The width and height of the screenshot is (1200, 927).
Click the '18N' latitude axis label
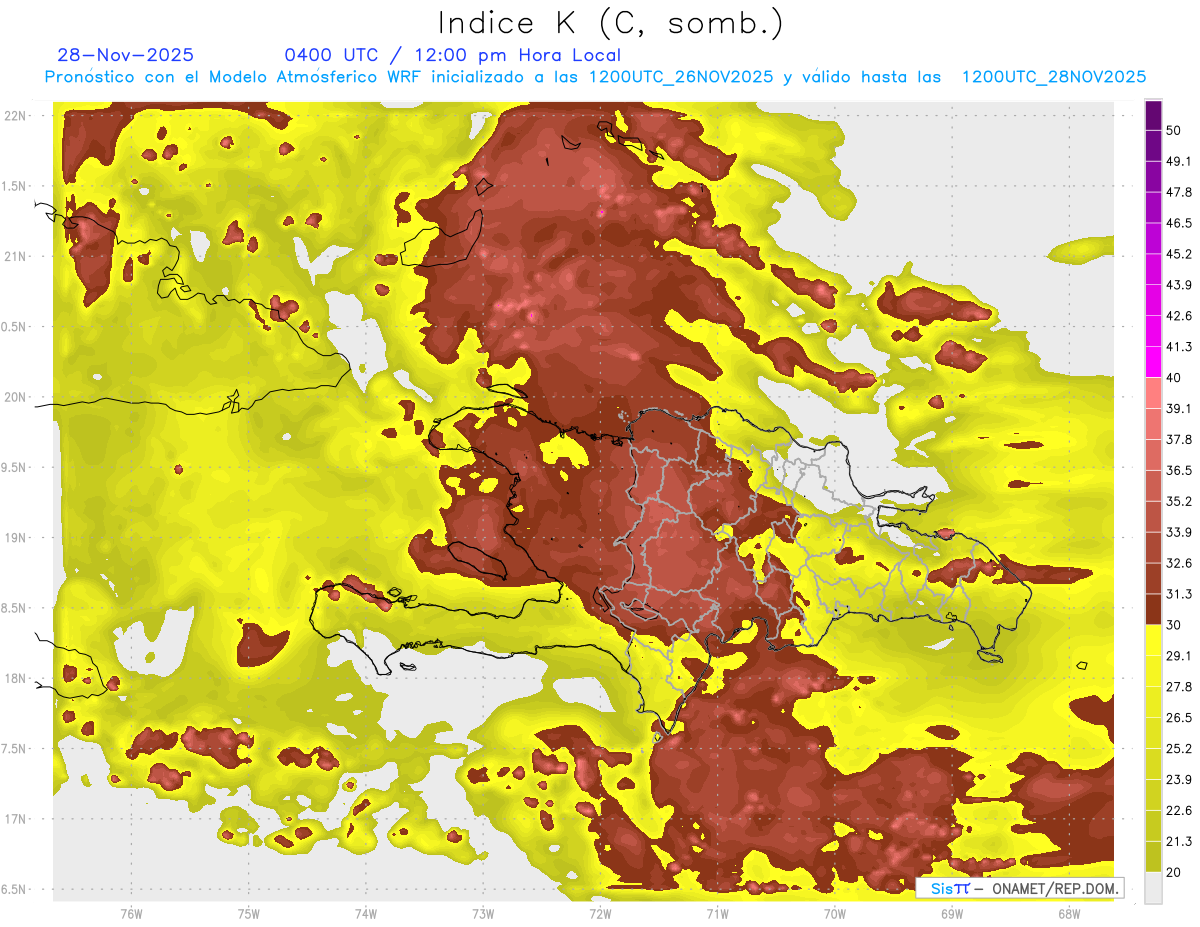pyautogui.click(x=15, y=678)
